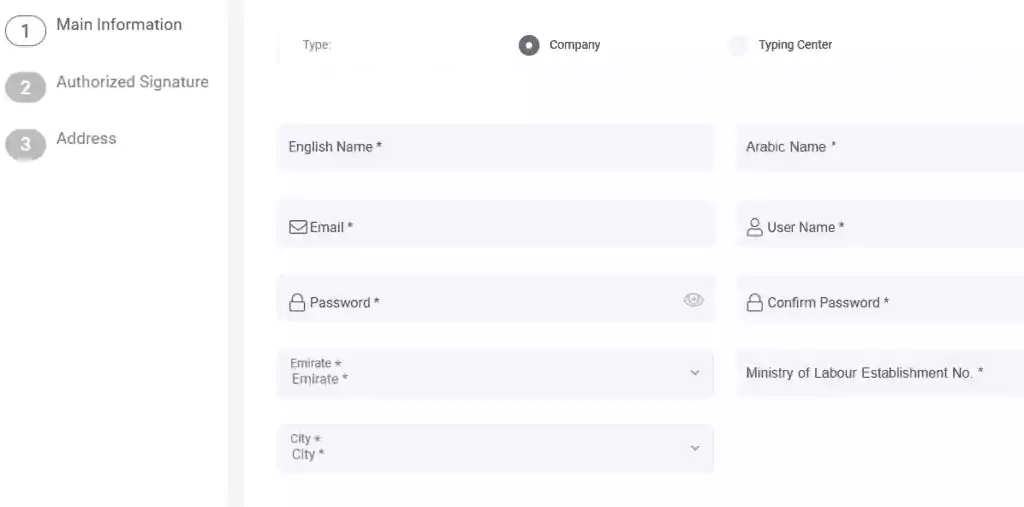Go to Main Information step
Screen dimensions: 1024x507
[x=119, y=25]
